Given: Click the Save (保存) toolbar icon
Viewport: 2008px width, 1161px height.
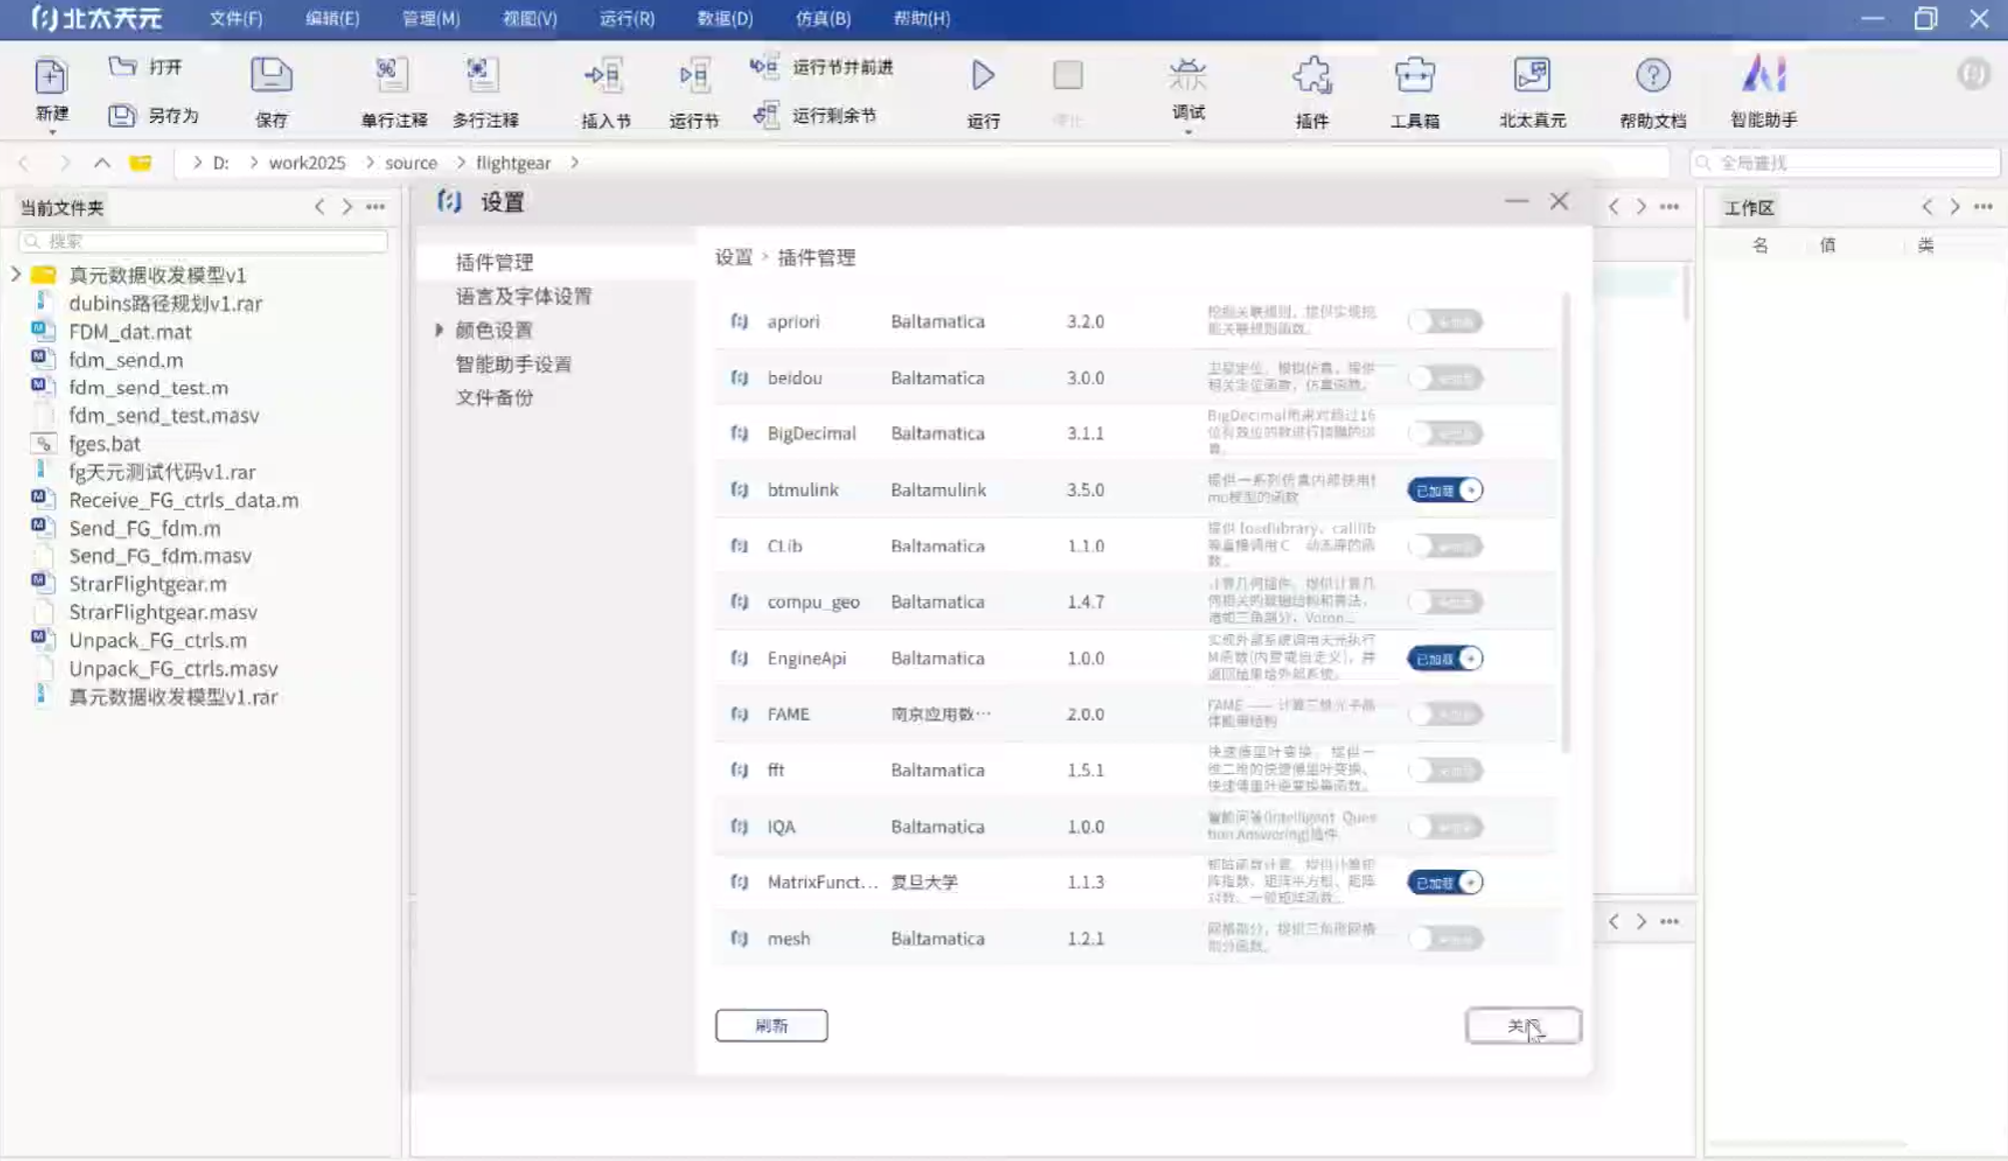Looking at the screenshot, I should coord(271,76).
